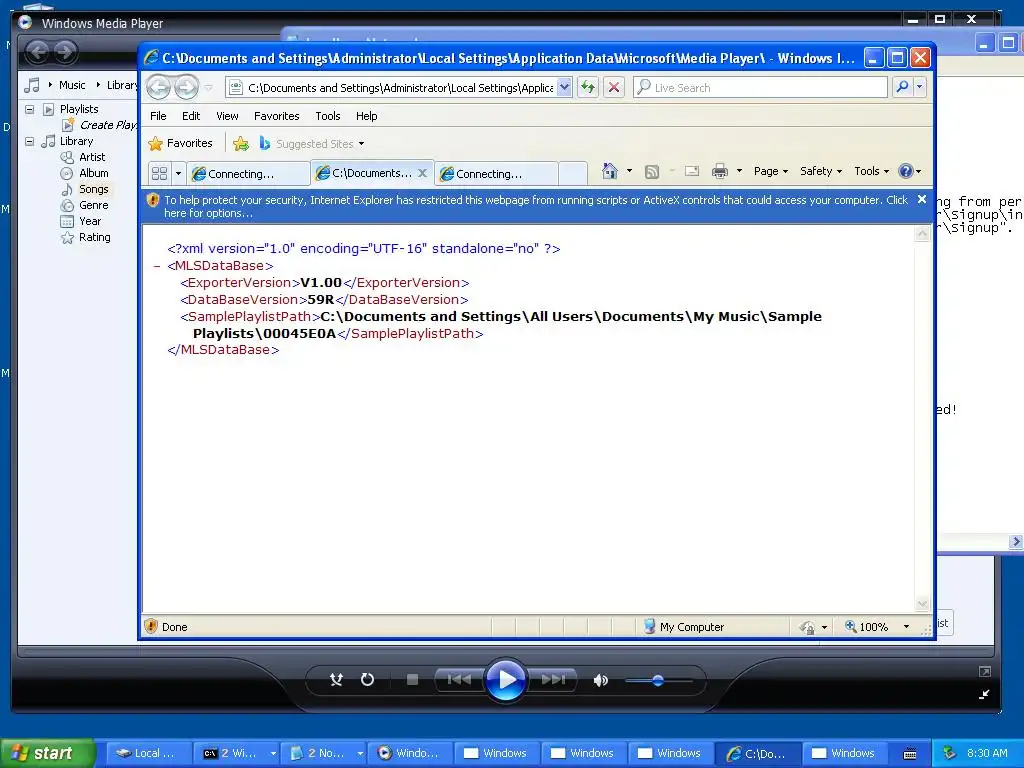Expand the Home button dropdown arrow
The height and width of the screenshot is (768, 1024).
630,171
